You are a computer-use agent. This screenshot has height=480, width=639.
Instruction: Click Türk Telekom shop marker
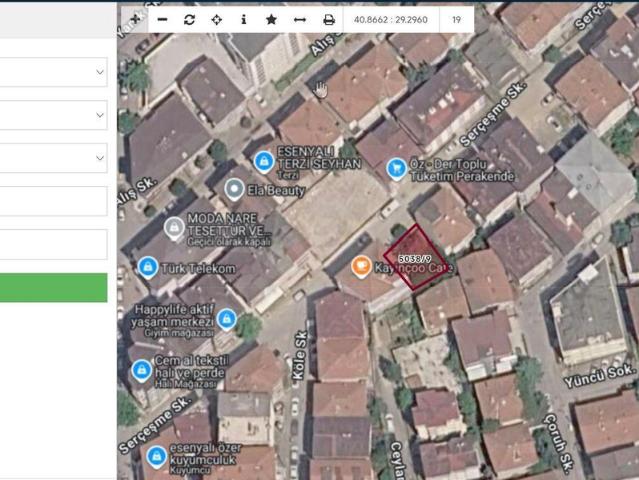(x=148, y=267)
